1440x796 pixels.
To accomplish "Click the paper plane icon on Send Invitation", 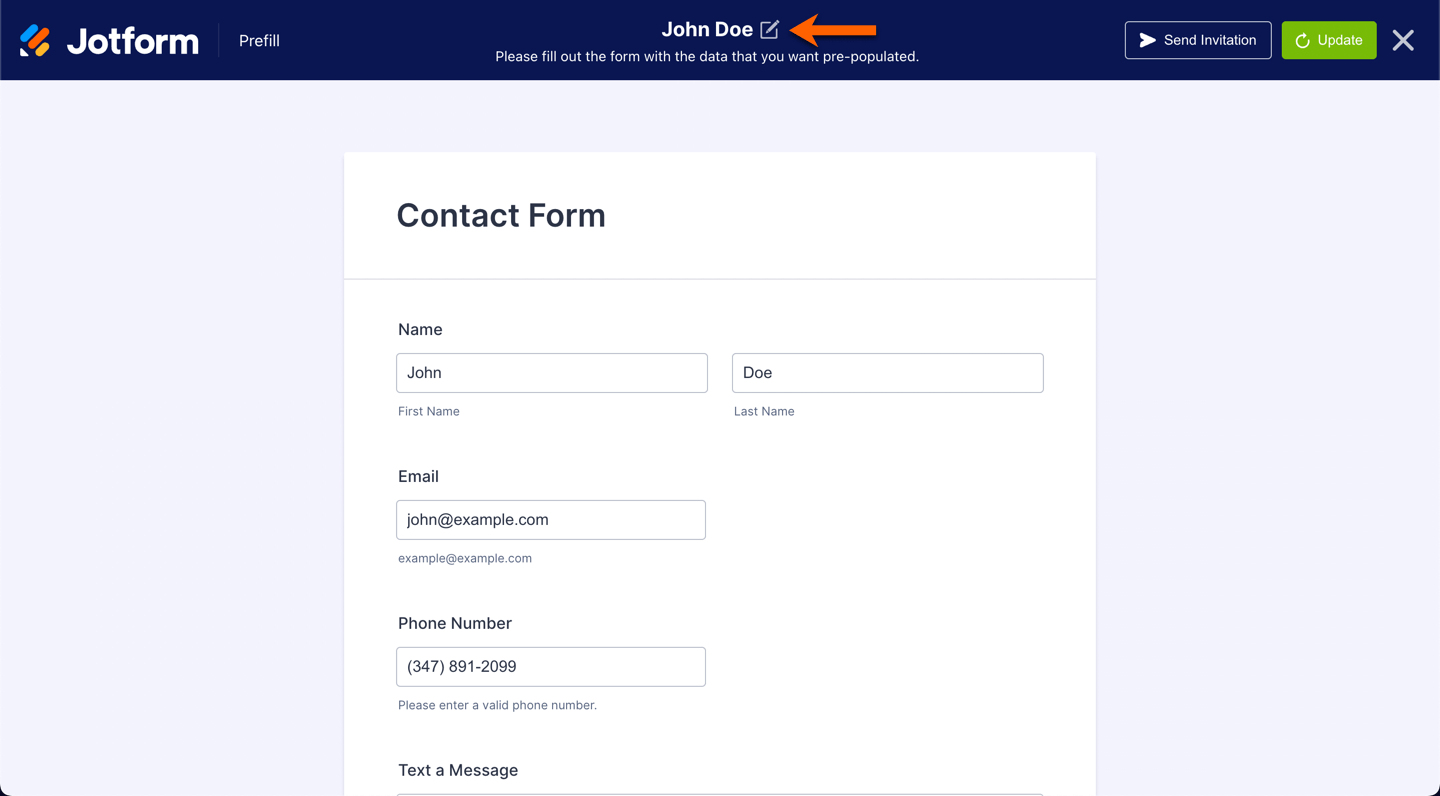I will (x=1148, y=40).
